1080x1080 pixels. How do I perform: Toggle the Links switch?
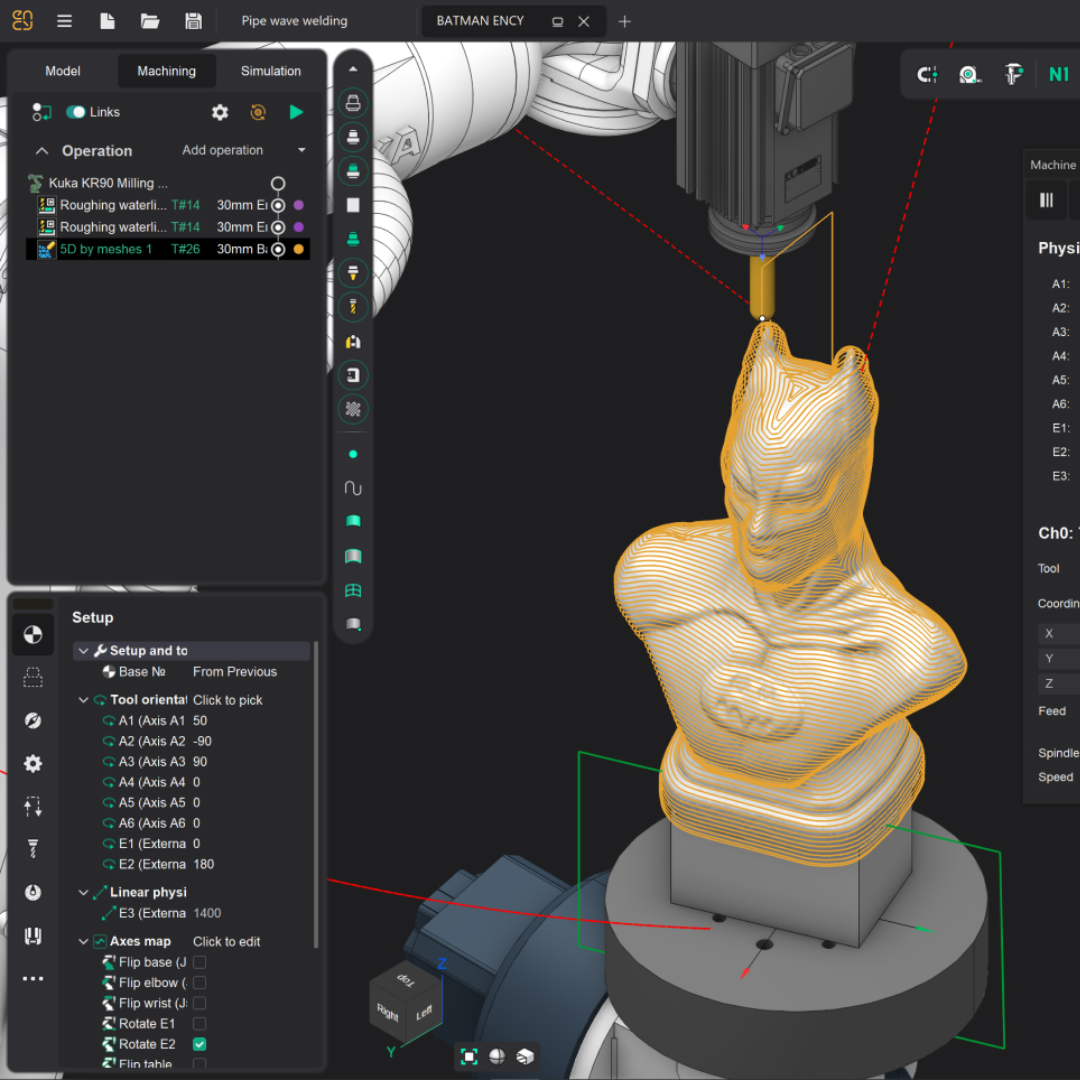(76, 112)
